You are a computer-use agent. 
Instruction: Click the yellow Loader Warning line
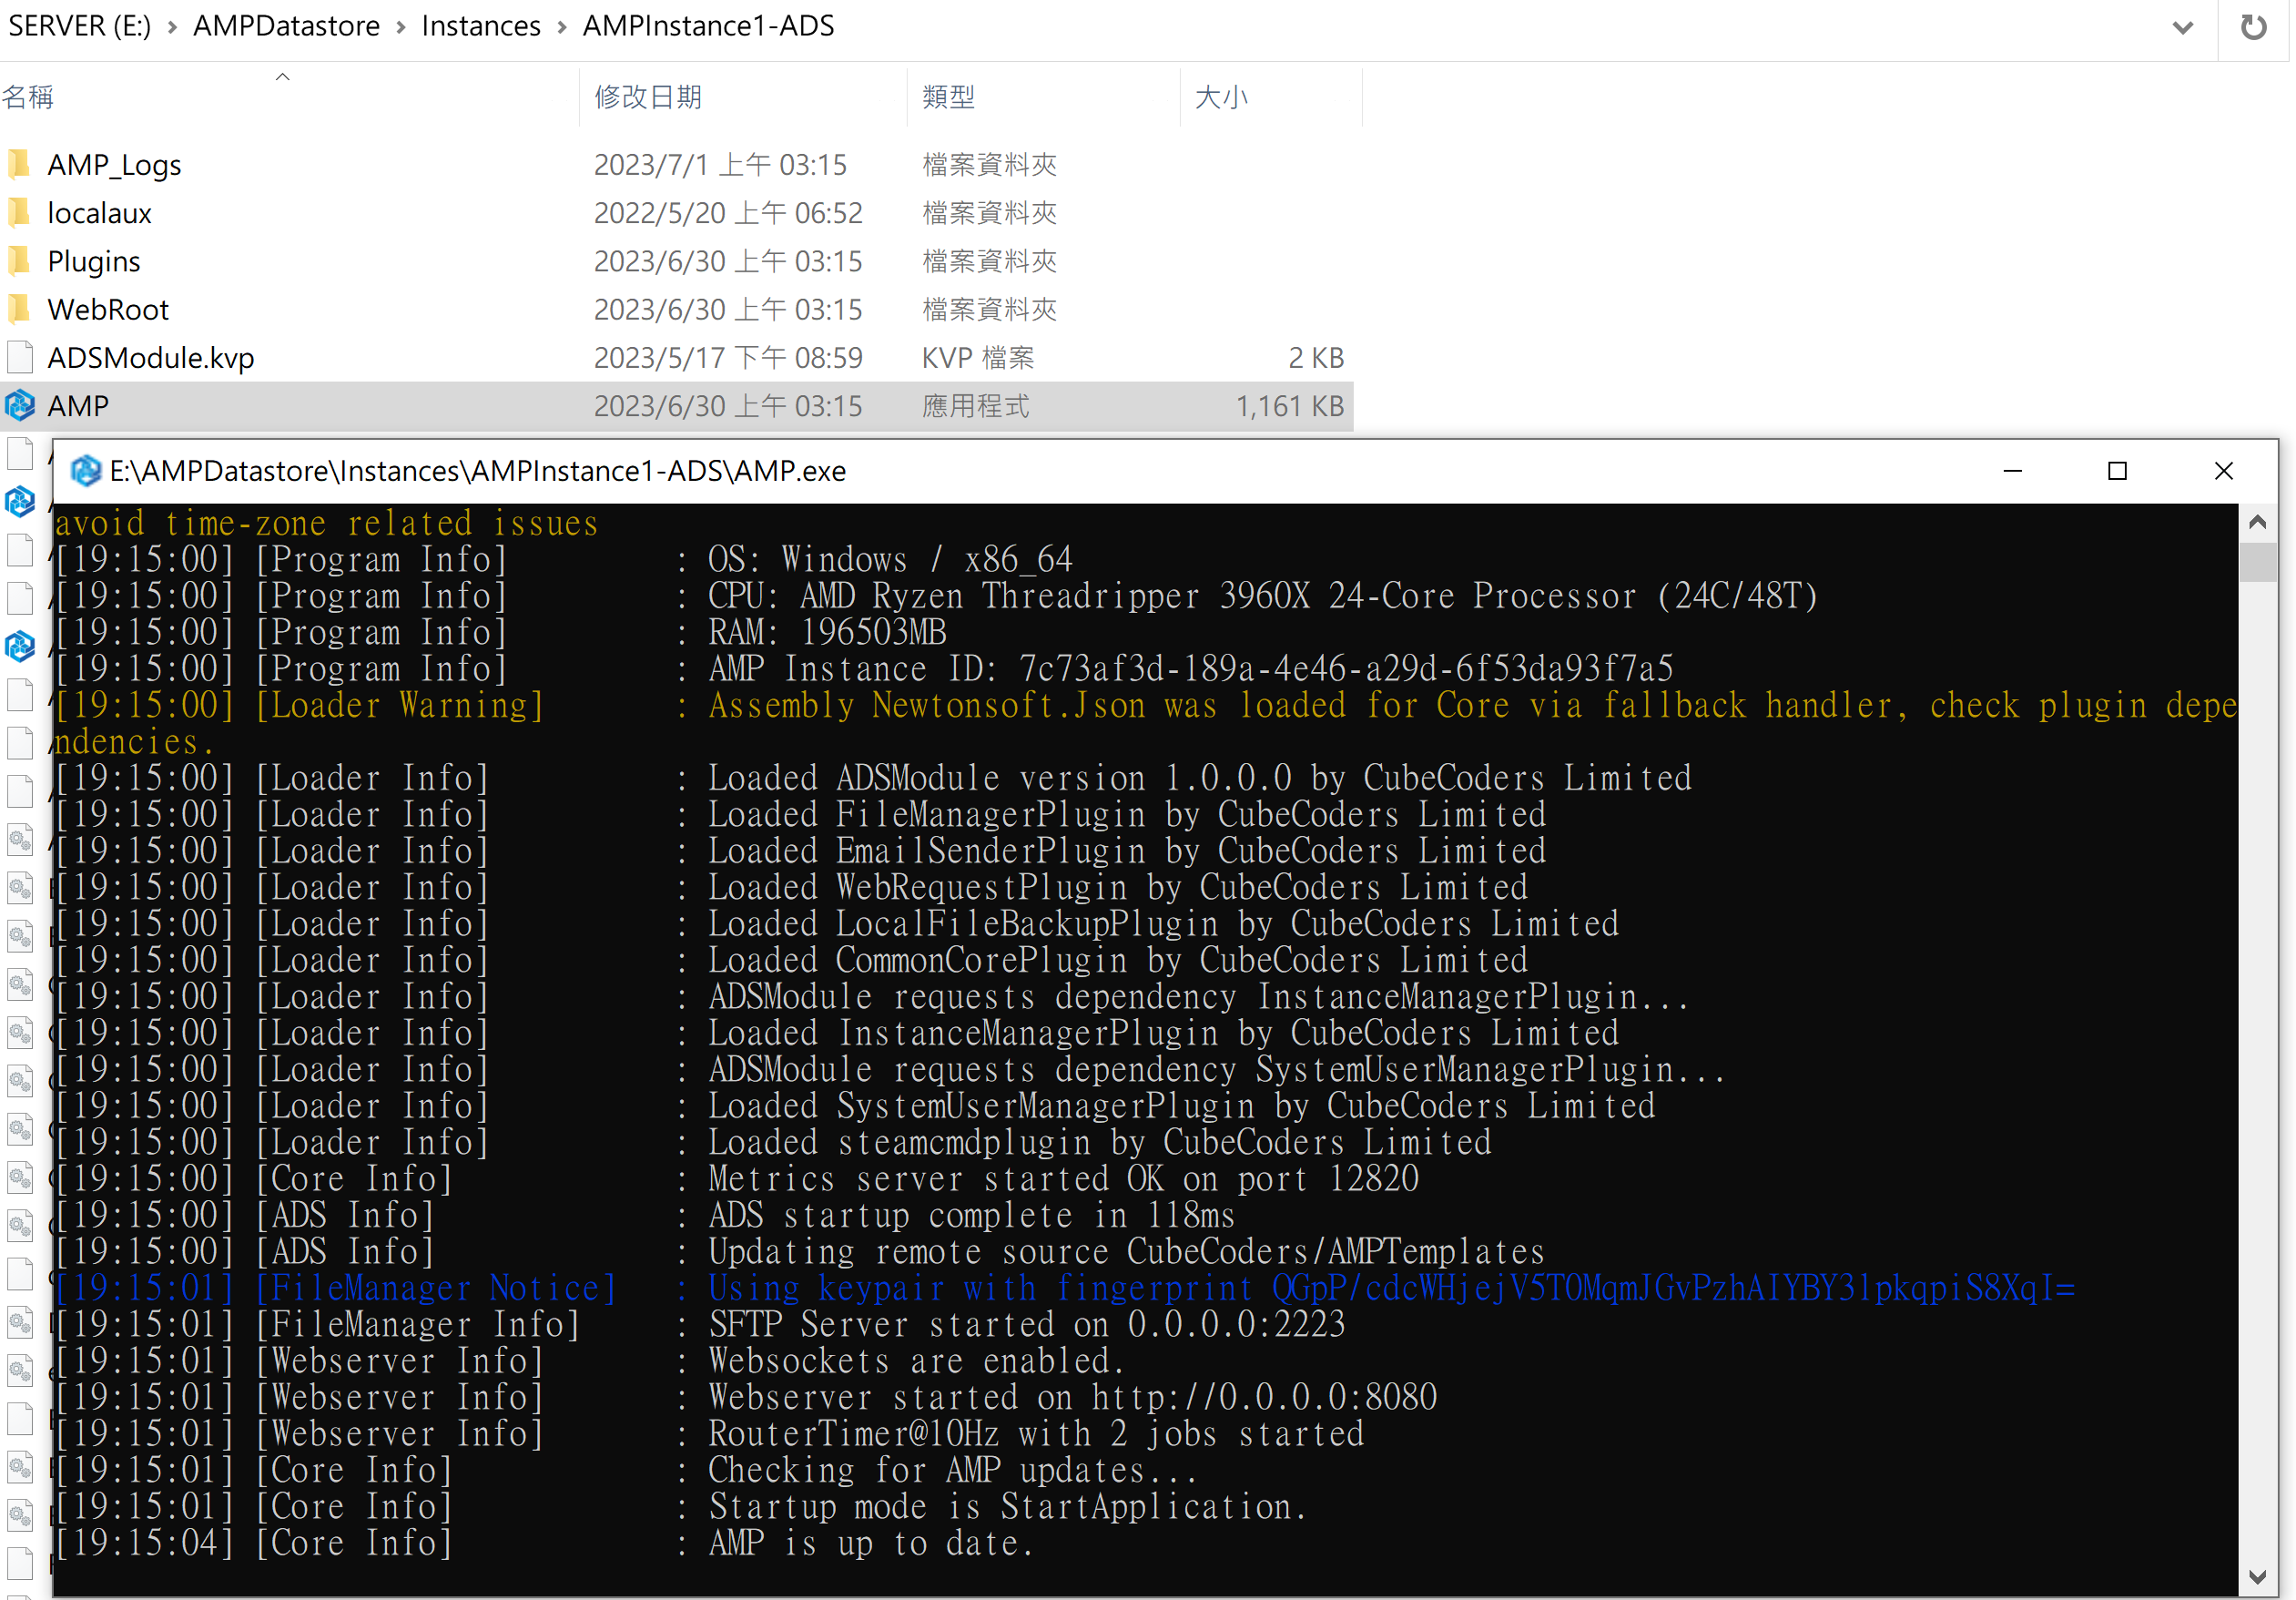point(1145,722)
